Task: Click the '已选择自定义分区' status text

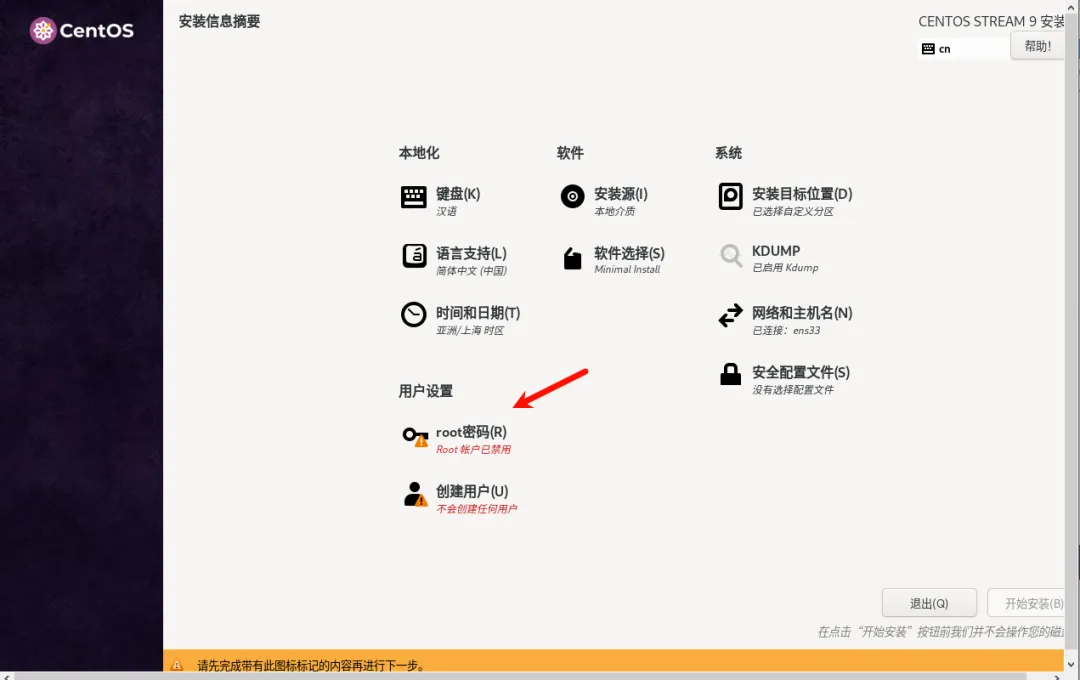Action: click(x=793, y=212)
